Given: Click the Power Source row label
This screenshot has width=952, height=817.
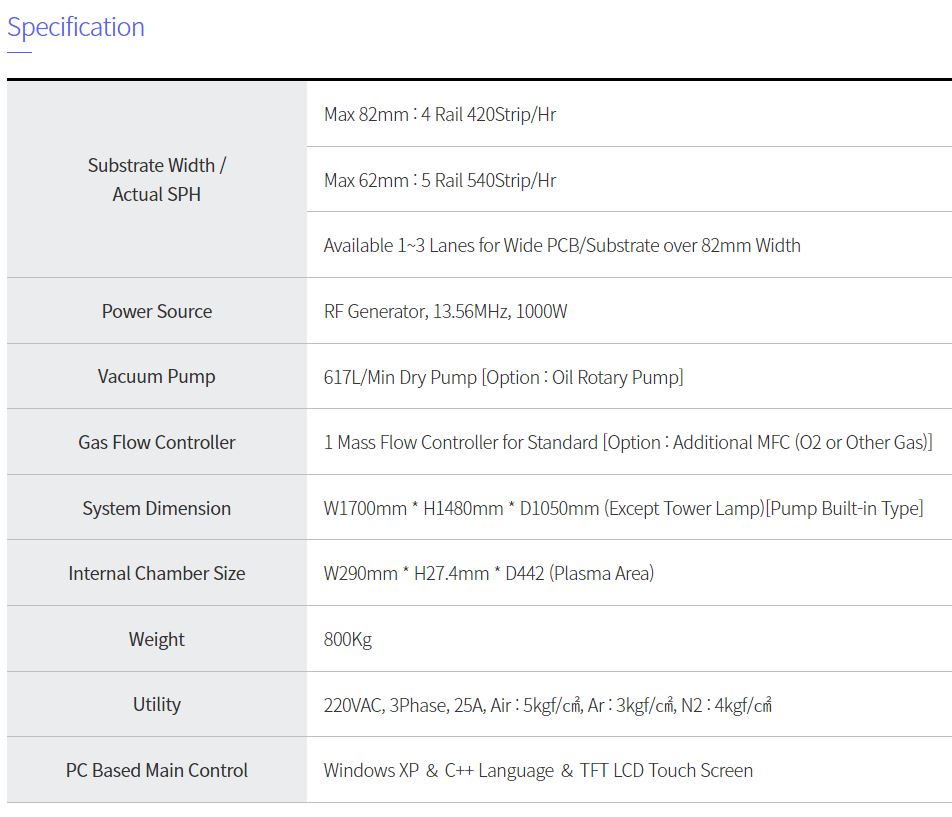Looking at the screenshot, I should pos(157,311).
